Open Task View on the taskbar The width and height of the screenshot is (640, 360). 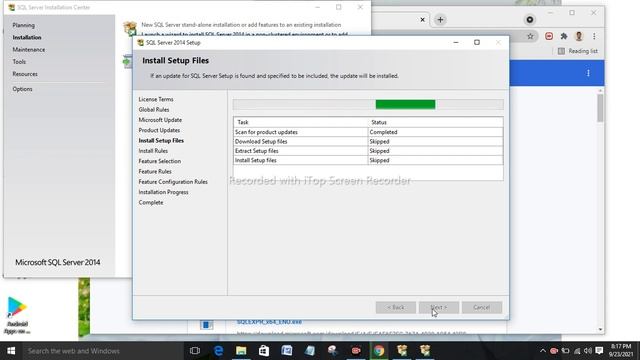coord(195,351)
